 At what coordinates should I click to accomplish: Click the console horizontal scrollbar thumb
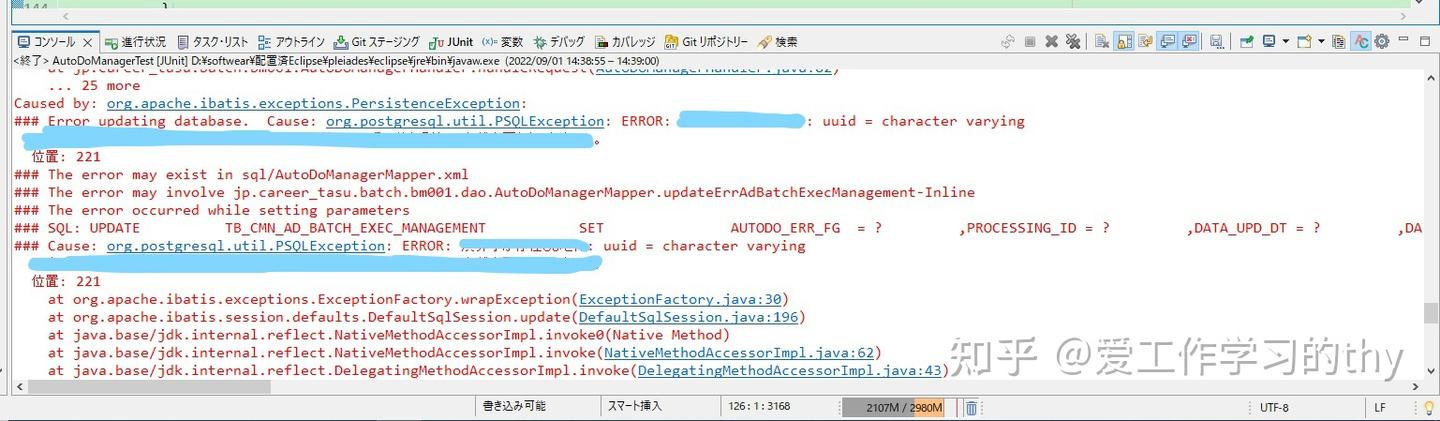coord(147,386)
